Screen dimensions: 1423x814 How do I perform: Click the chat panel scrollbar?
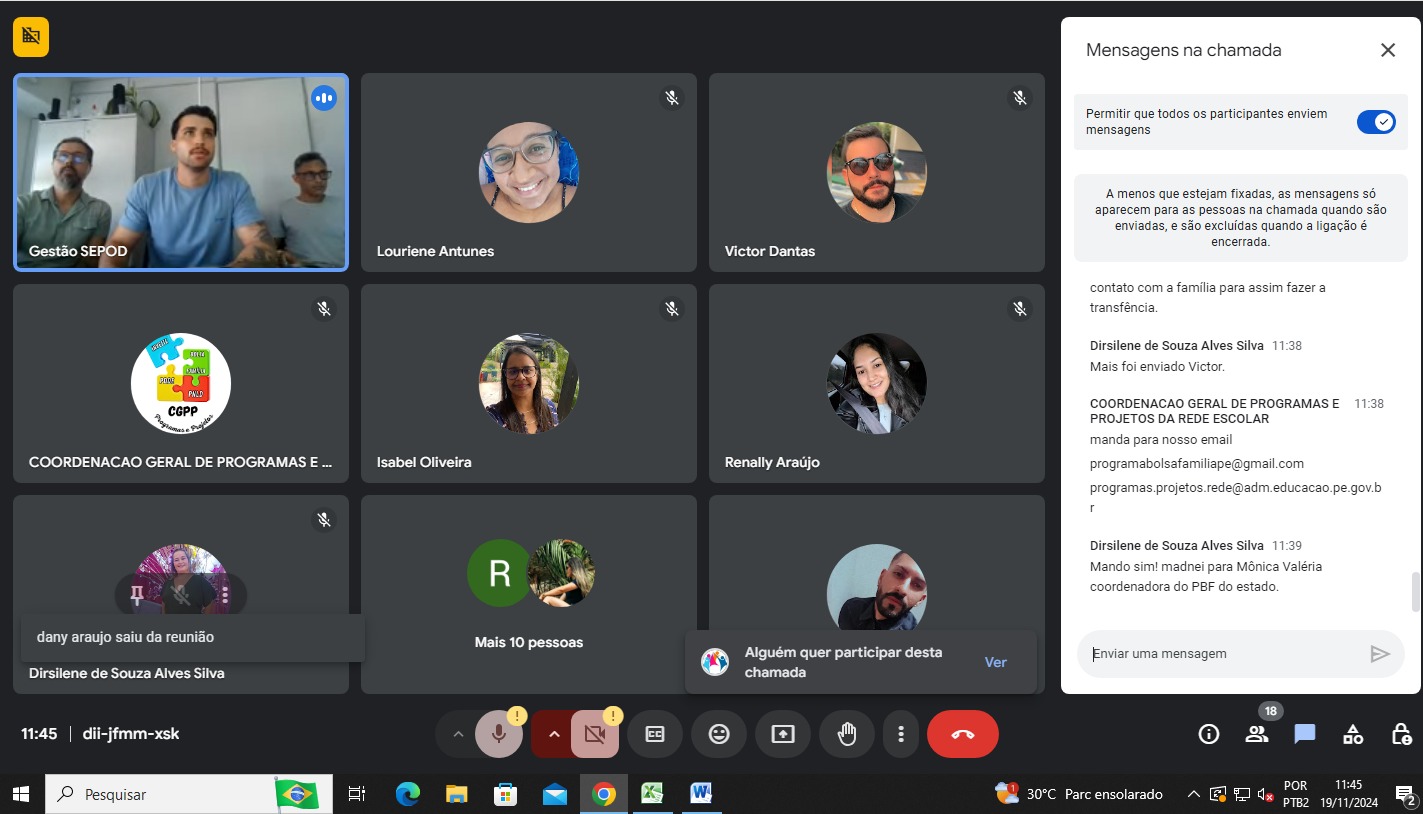[1415, 592]
